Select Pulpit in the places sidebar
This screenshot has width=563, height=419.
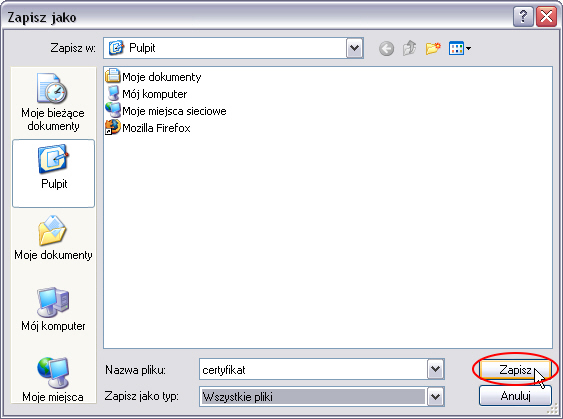(53, 173)
